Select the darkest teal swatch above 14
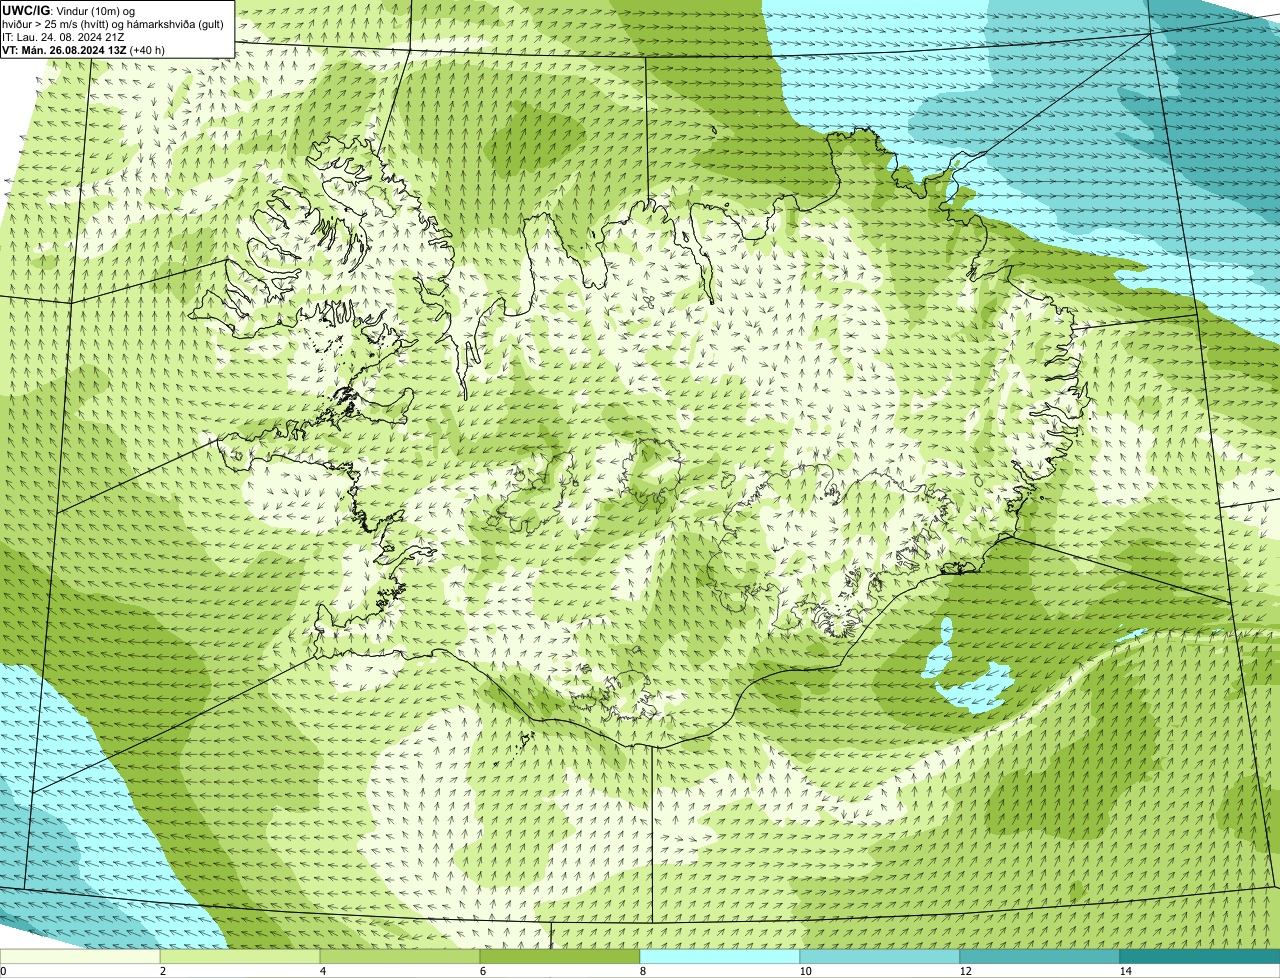The height and width of the screenshot is (978, 1280). 1200,956
